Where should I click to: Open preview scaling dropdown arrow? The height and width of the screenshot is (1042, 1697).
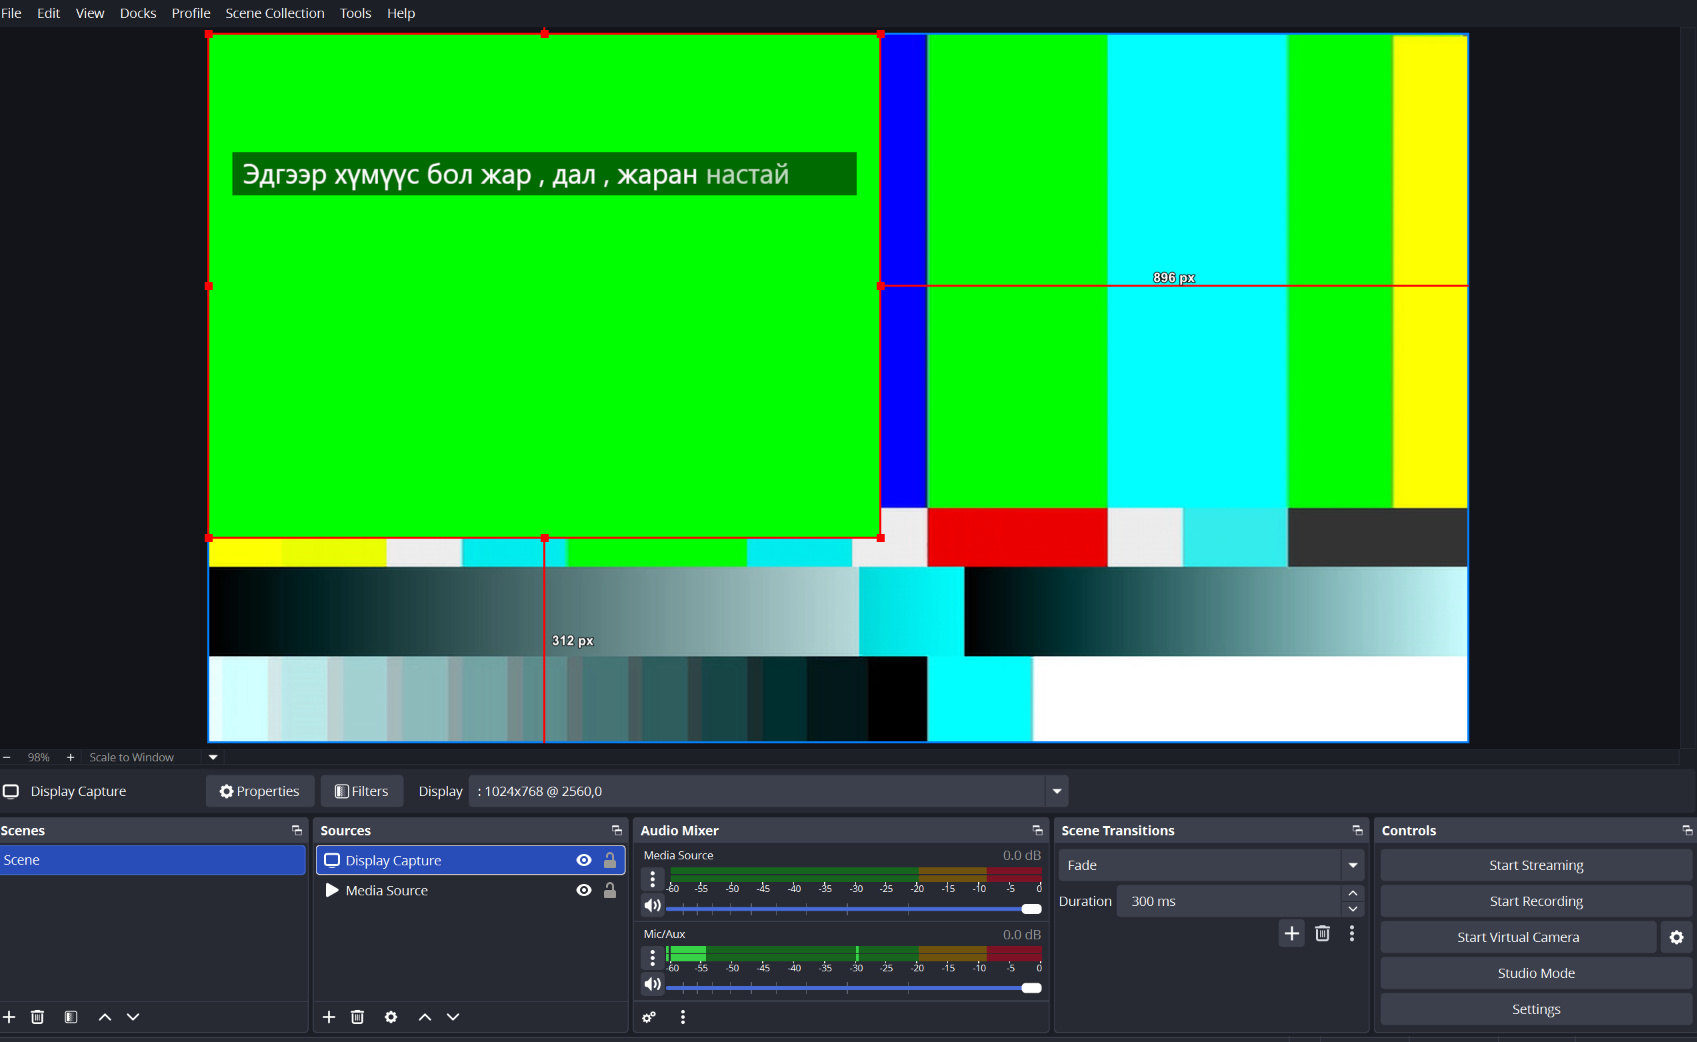[x=213, y=758]
